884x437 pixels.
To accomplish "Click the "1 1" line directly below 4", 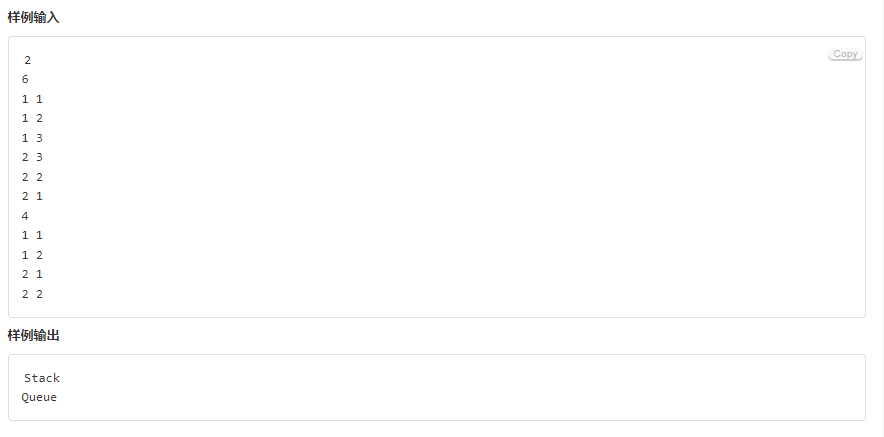I will [32, 235].
